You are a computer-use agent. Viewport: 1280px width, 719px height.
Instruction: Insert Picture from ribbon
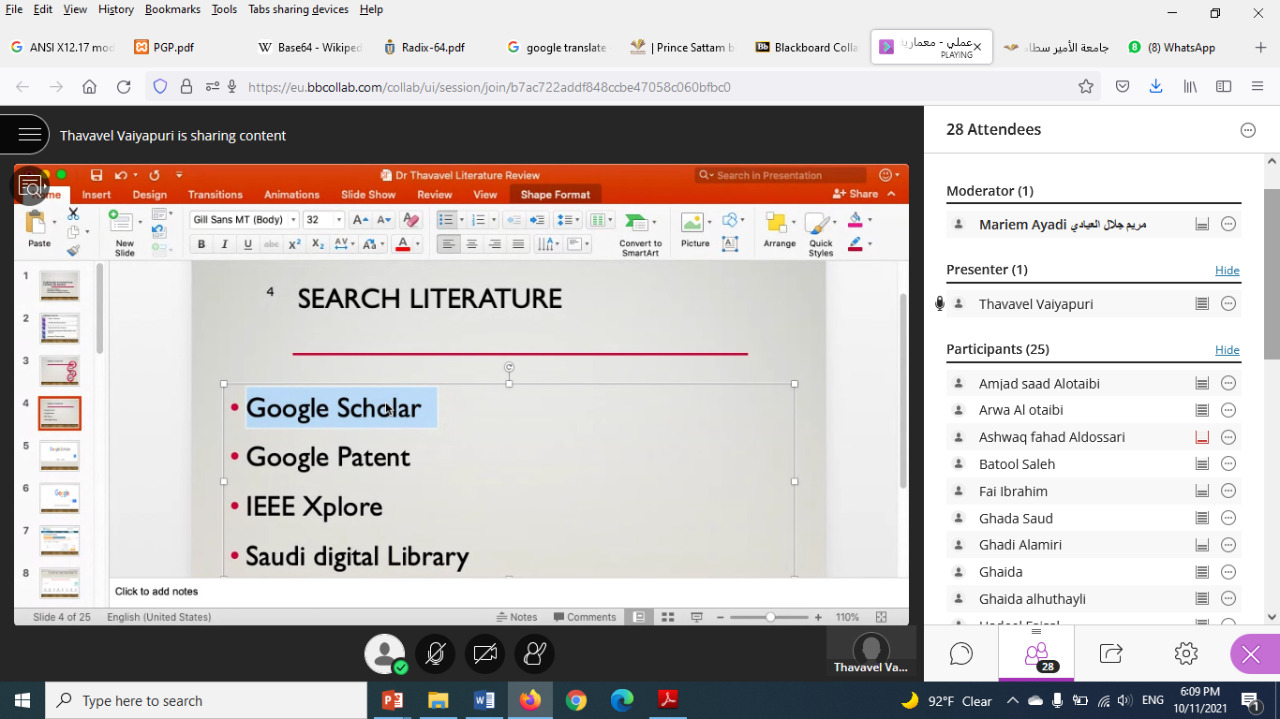pos(695,229)
